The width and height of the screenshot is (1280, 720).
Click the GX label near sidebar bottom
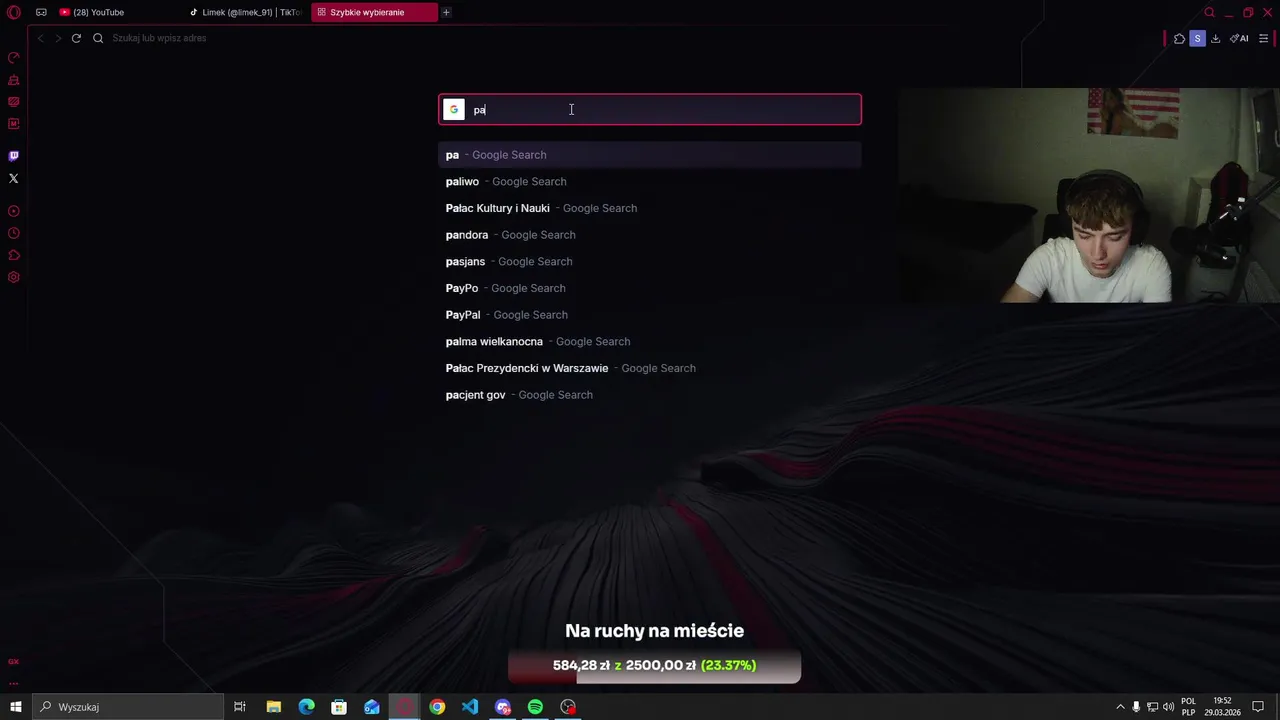[14, 661]
